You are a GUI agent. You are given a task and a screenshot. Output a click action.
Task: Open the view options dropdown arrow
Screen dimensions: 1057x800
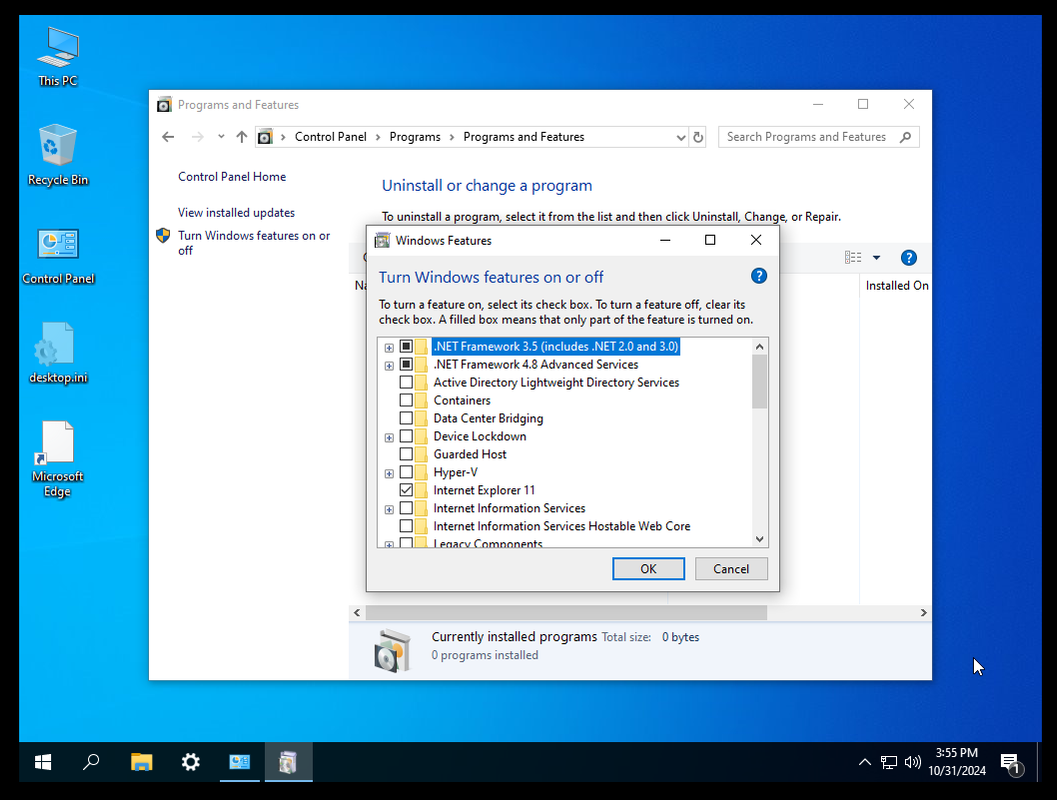[x=876, y=257]
